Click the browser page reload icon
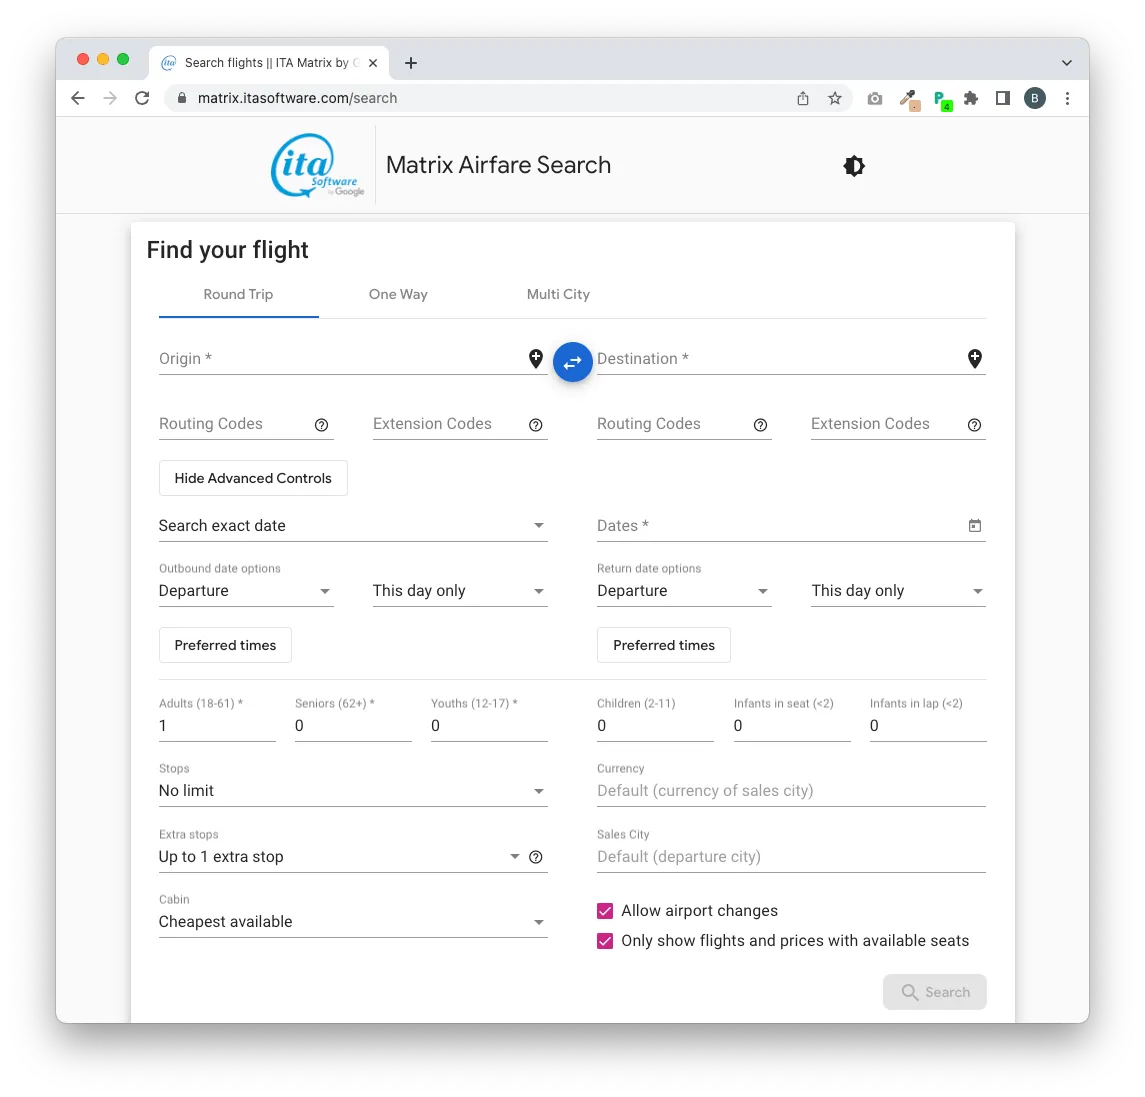Image resolution: width=1145 pixels, height=1097 pixels. pos(142,98)
